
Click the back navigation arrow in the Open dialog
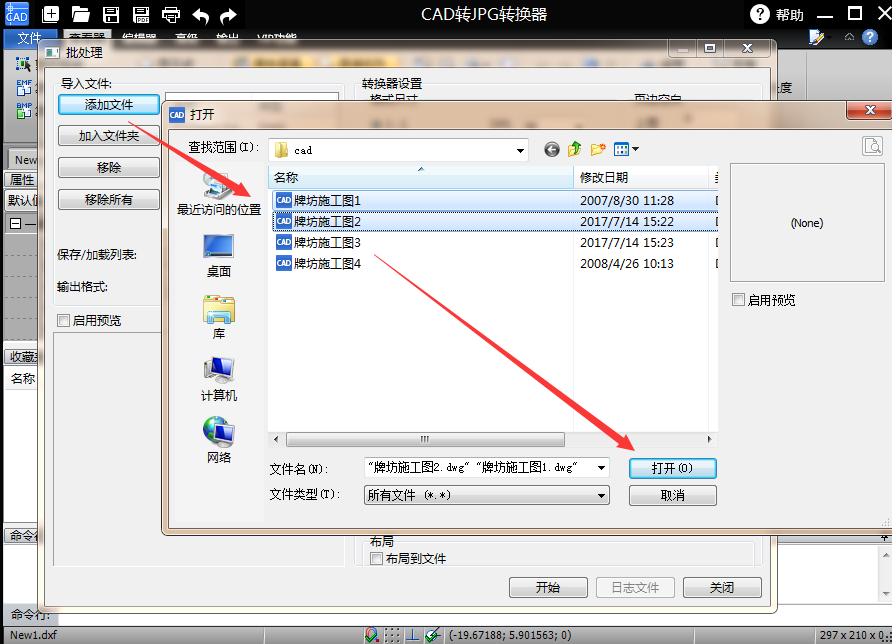551,147
